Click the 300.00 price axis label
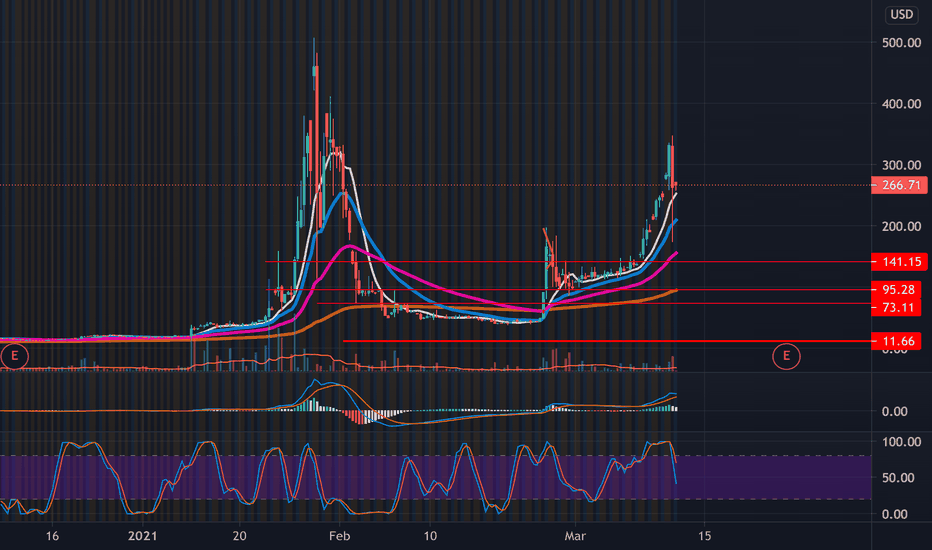932x550 pixels. click(x=902, y=165)
